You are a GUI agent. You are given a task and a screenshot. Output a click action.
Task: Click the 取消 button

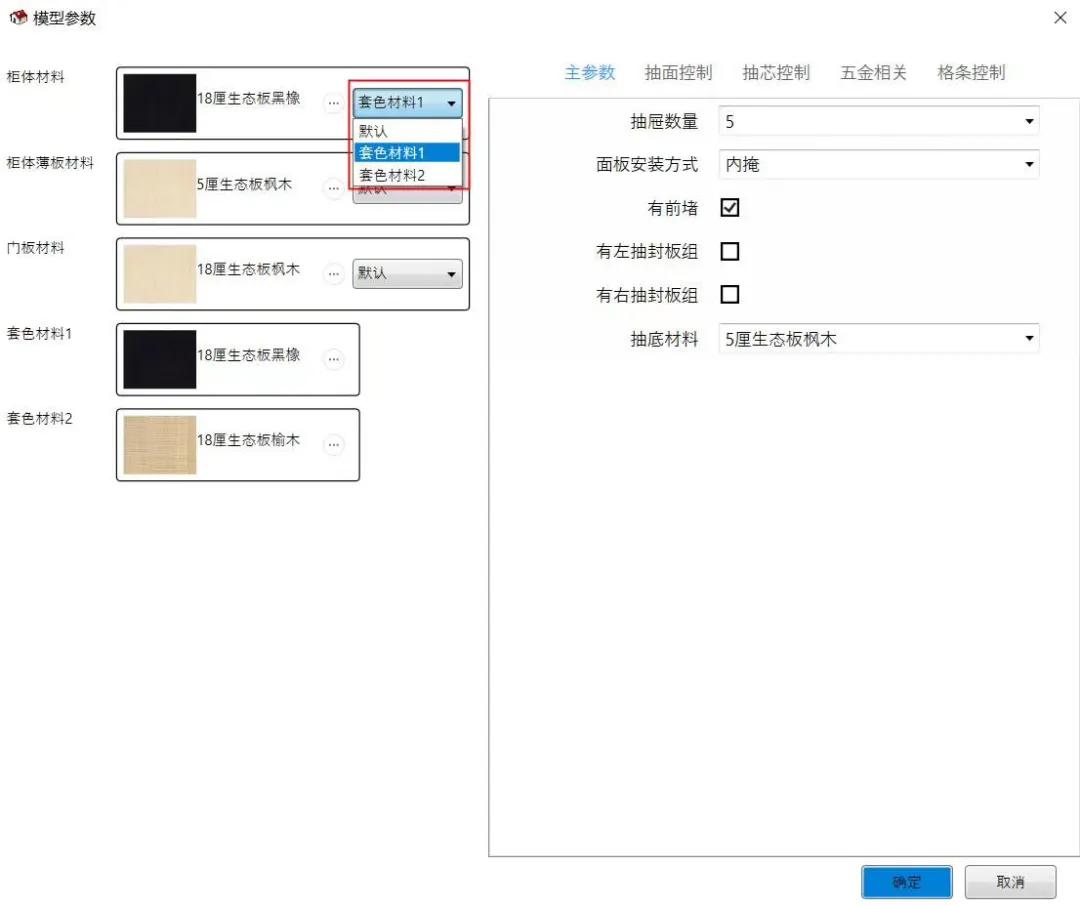point(1010,881)
